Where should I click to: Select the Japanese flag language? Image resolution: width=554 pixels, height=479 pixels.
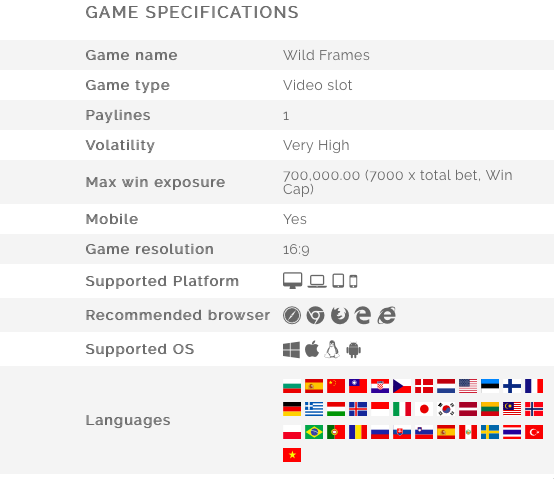424,409
